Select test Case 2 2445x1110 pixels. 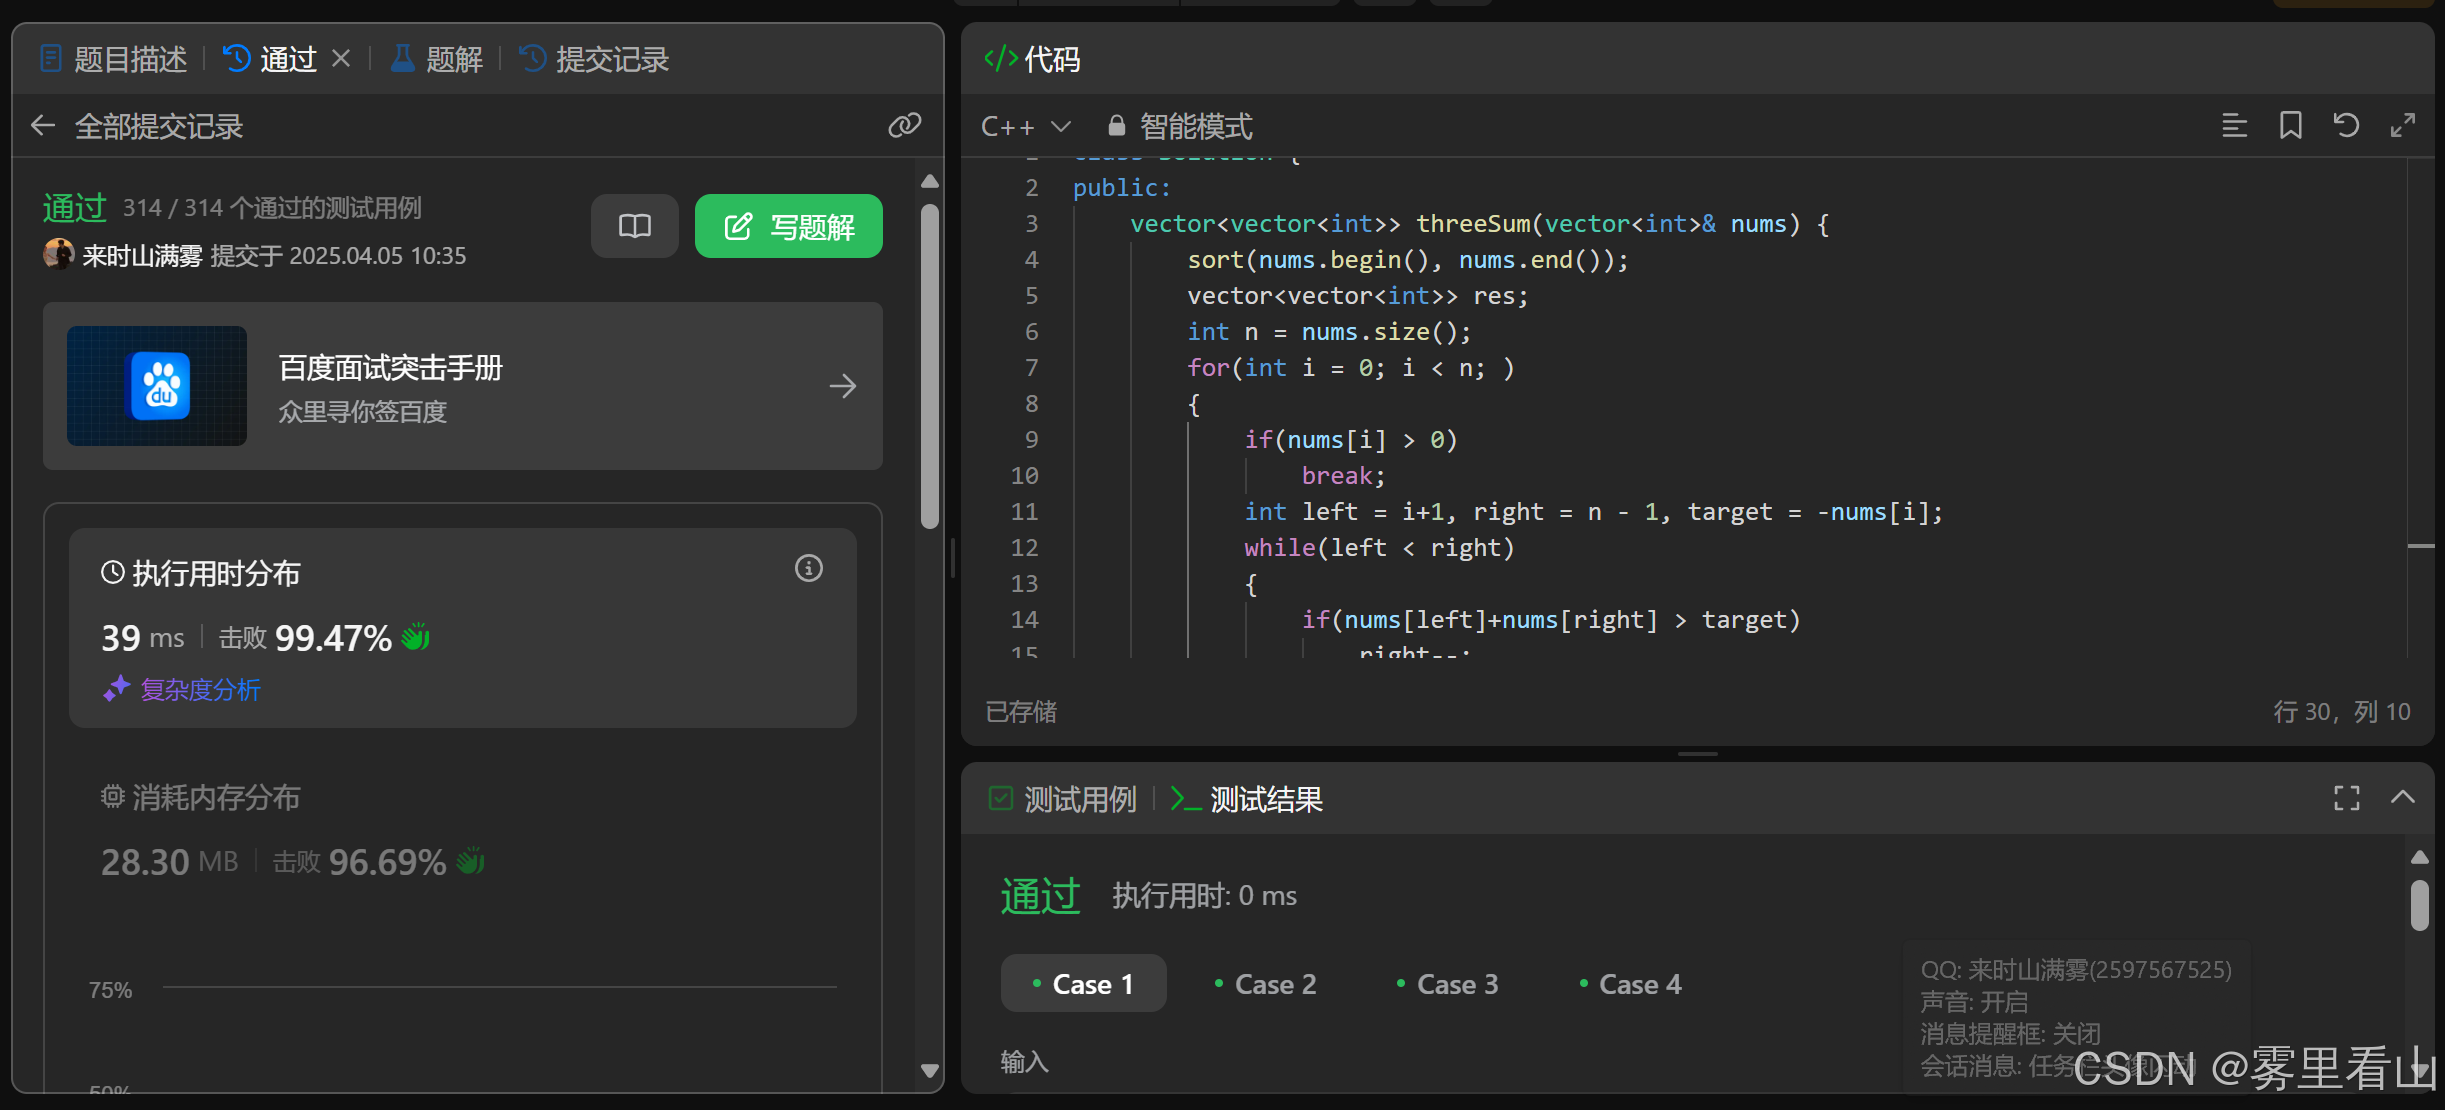pos(1265,984)
